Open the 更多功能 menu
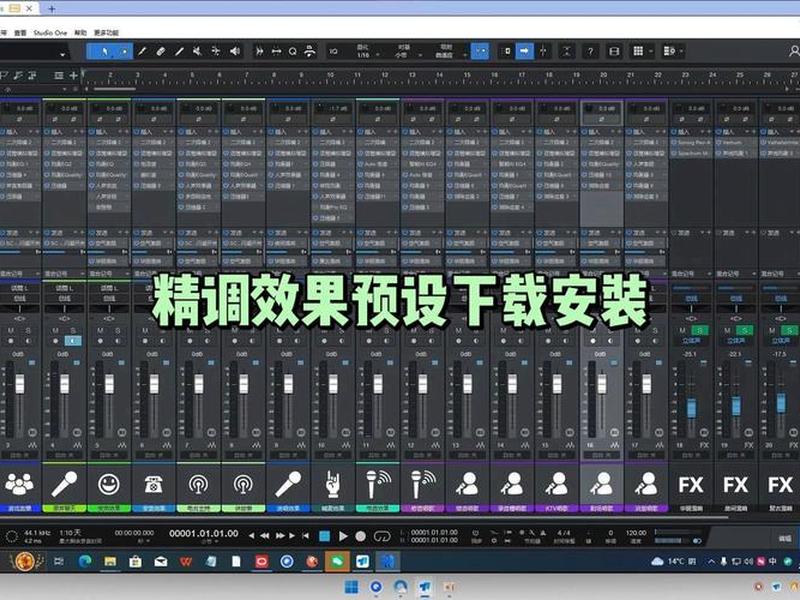This screenshot has height=600, width=800. [106, 33]
